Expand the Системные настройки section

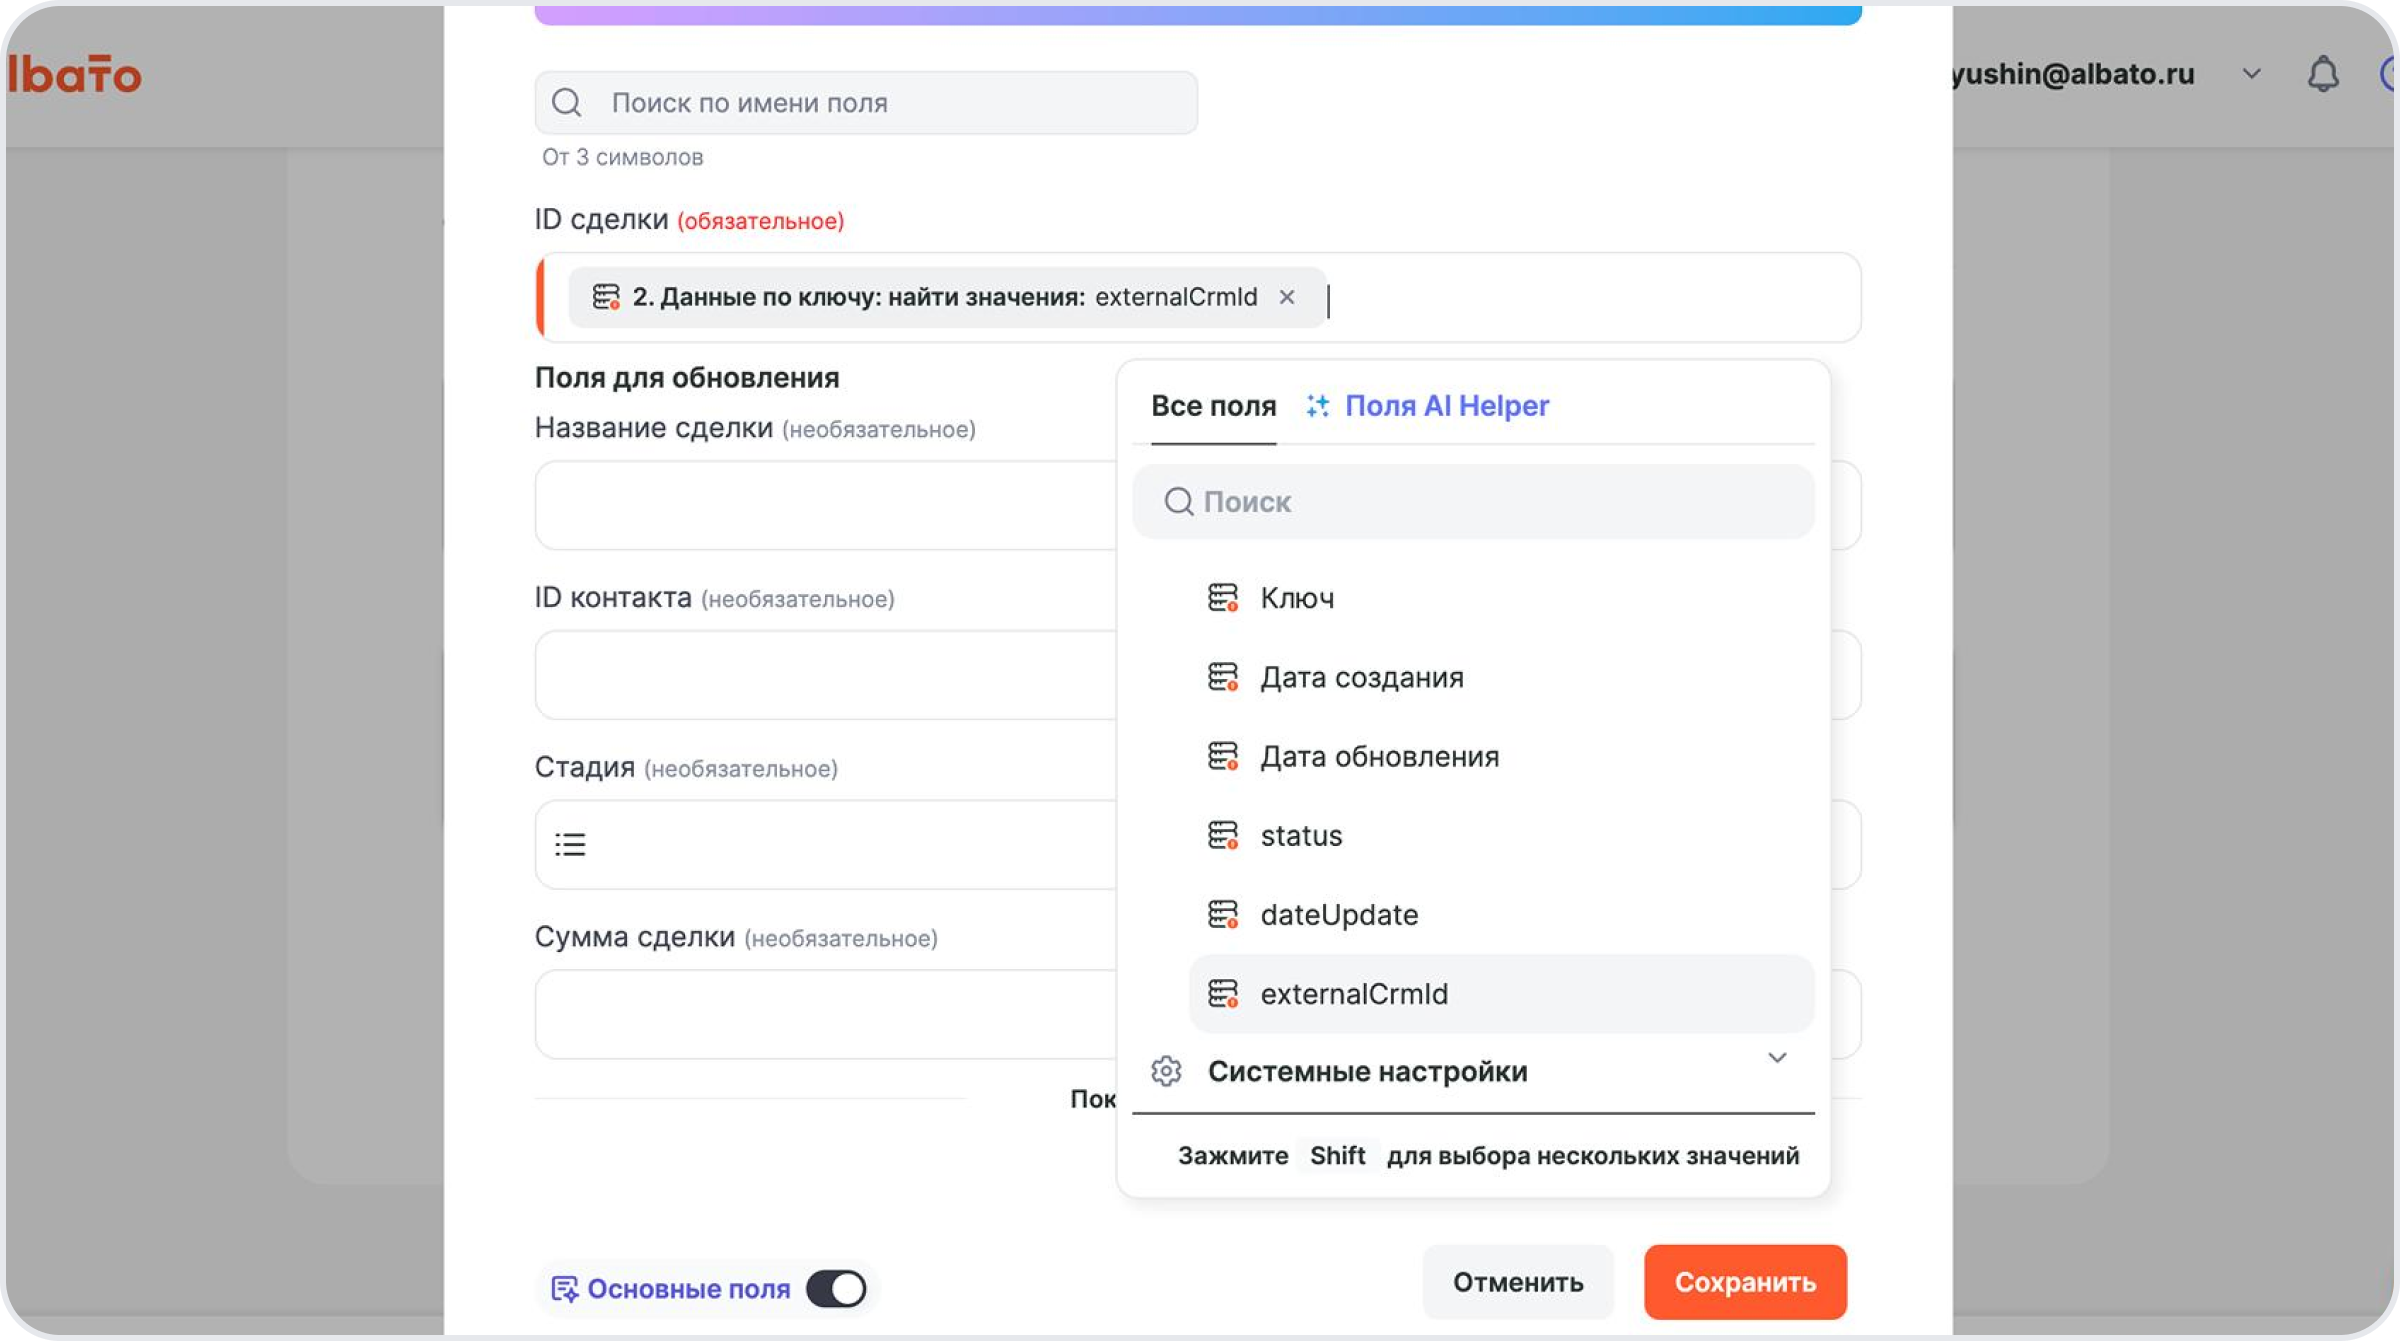tap(1777, 1058)
